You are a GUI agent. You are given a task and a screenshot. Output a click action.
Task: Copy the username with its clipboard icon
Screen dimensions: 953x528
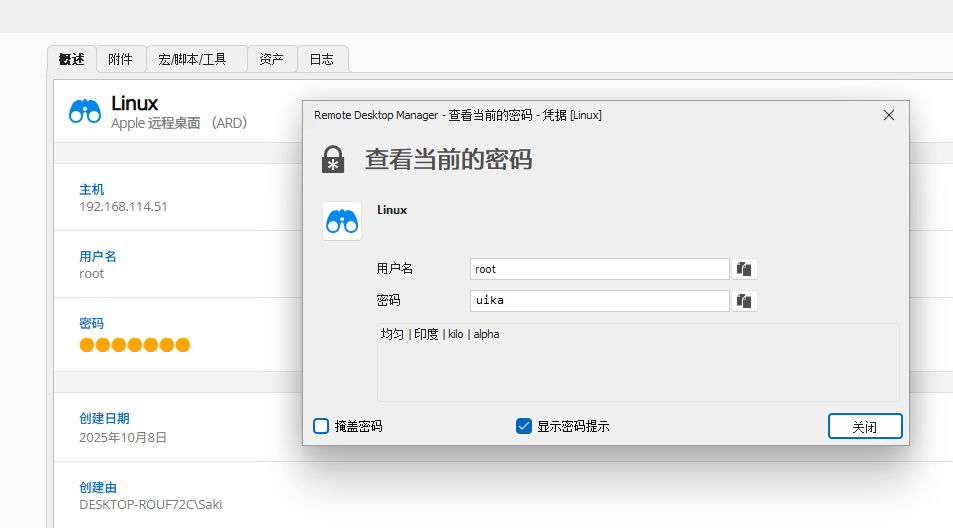click(x=744, y=269)
